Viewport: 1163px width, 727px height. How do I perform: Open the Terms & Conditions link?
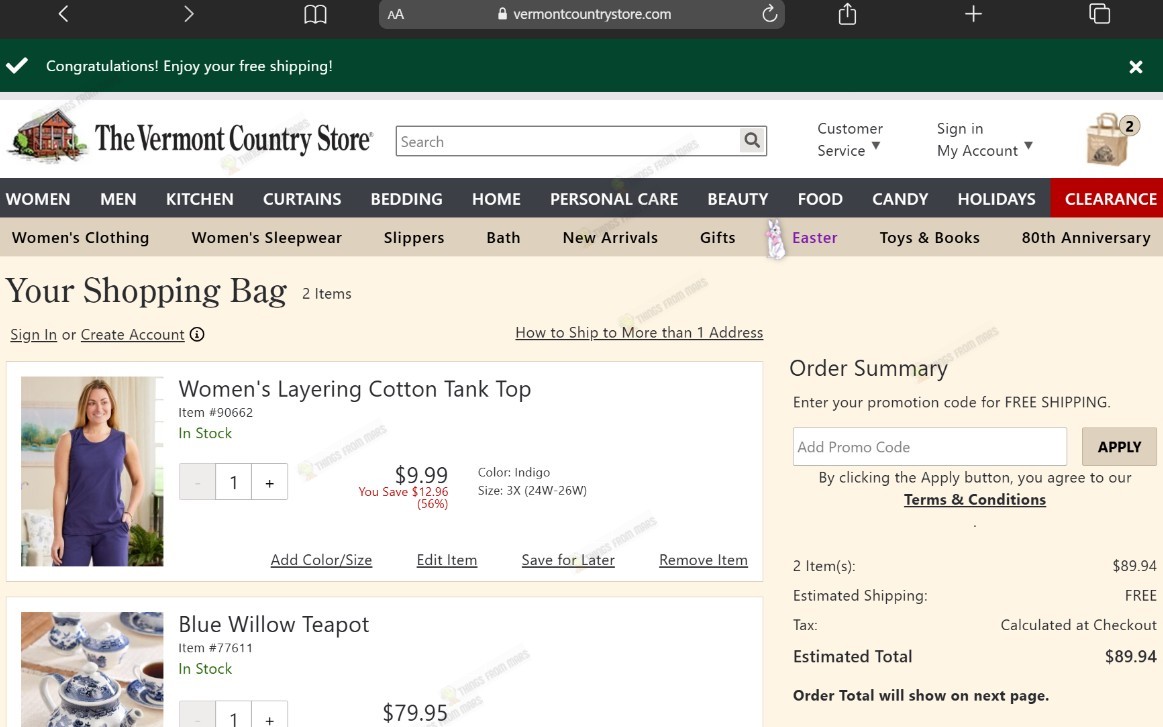pos(975,500)
